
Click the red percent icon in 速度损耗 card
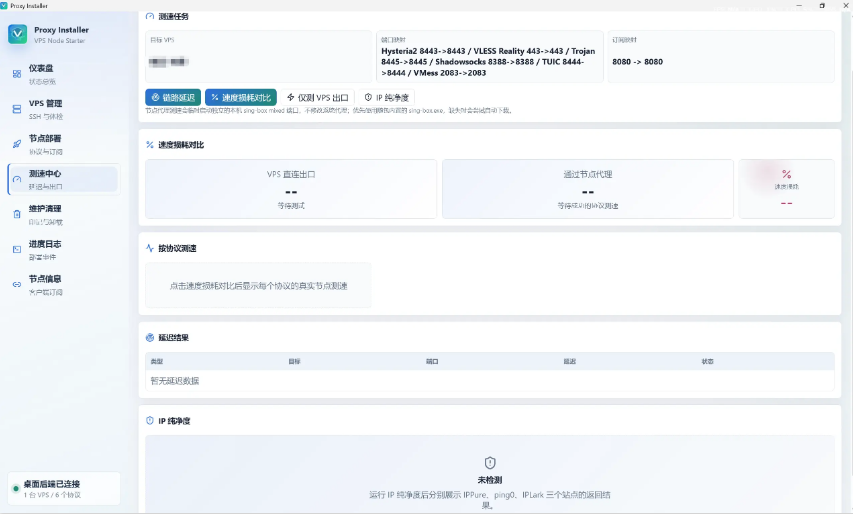tap(787, 174)
